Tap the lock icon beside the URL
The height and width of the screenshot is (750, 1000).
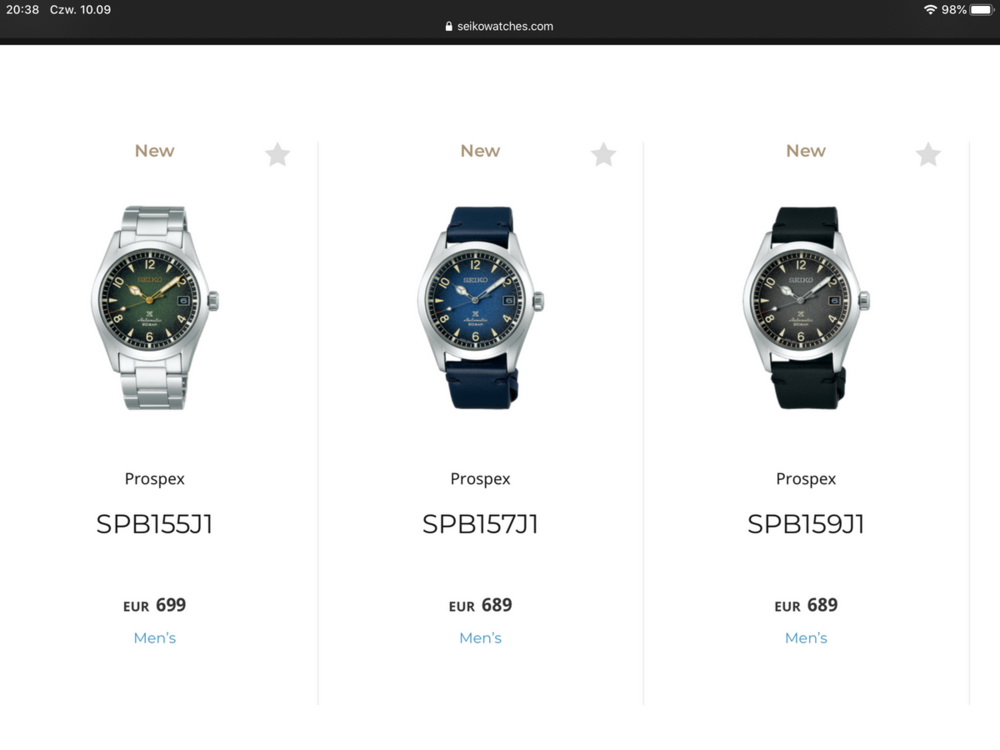click(449, 26)
